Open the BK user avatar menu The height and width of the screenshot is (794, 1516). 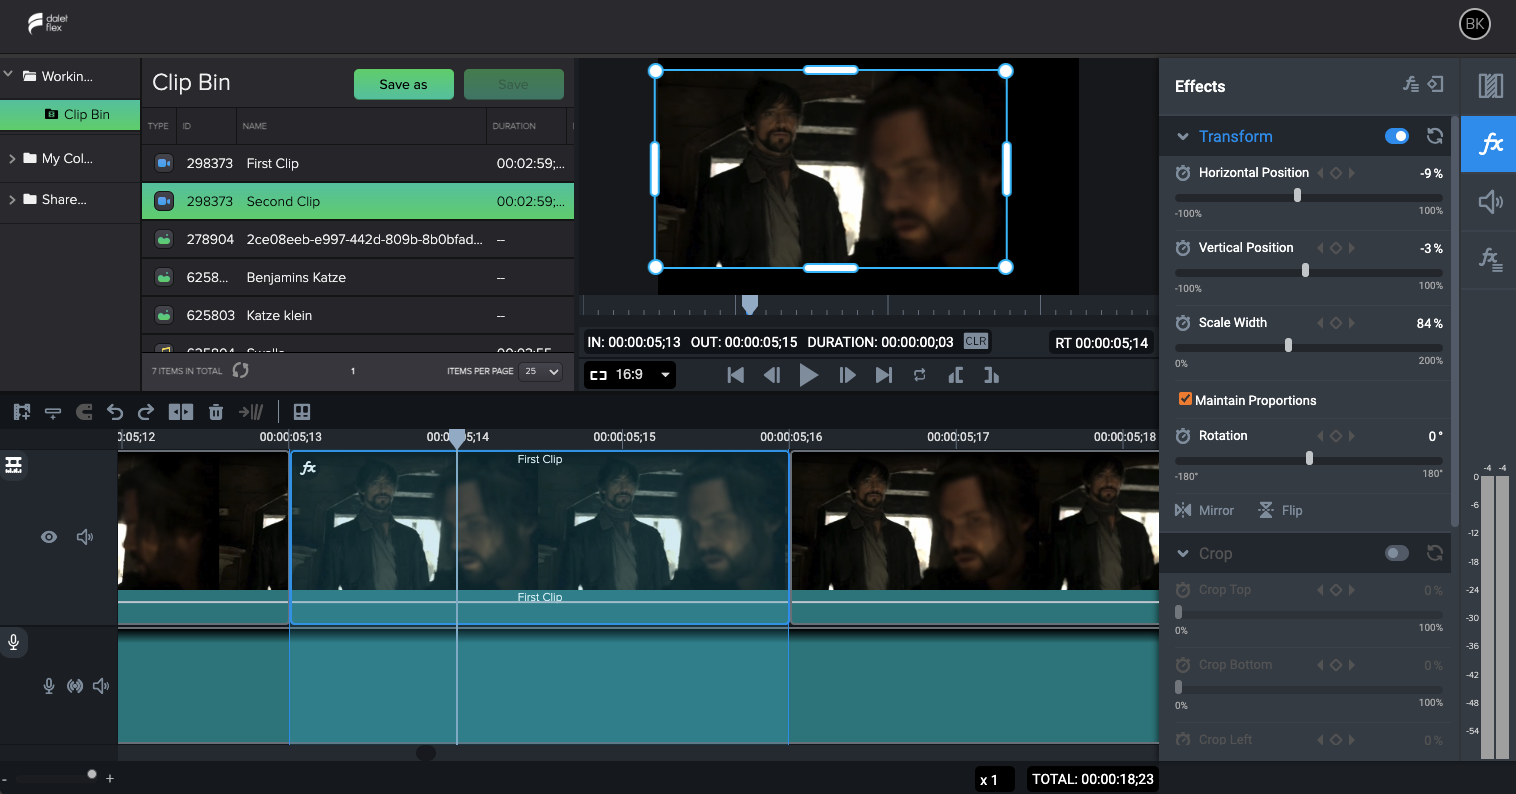tap(1474, 25)
